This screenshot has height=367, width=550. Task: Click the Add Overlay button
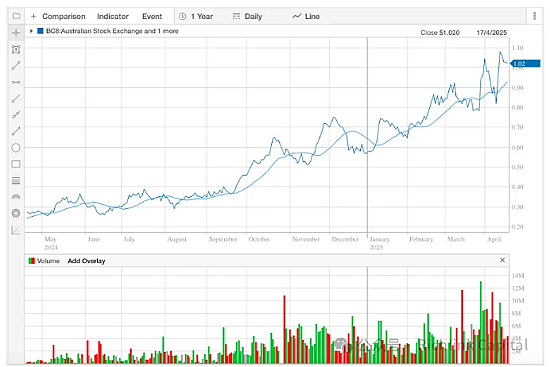pos(86,261)
